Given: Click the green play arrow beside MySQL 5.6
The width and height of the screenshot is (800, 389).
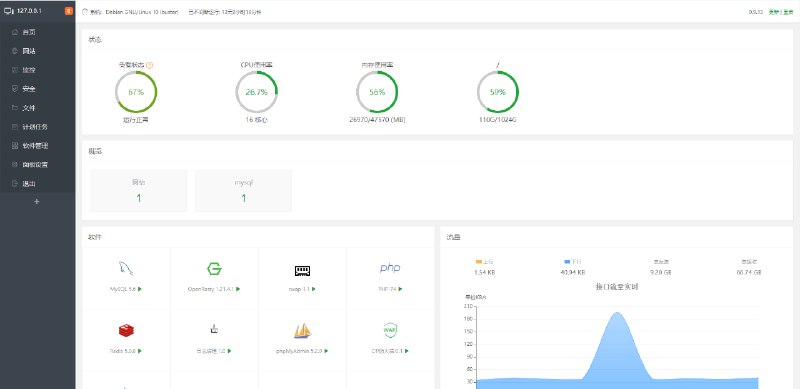Looking at the screenshot, I should 140,289.
